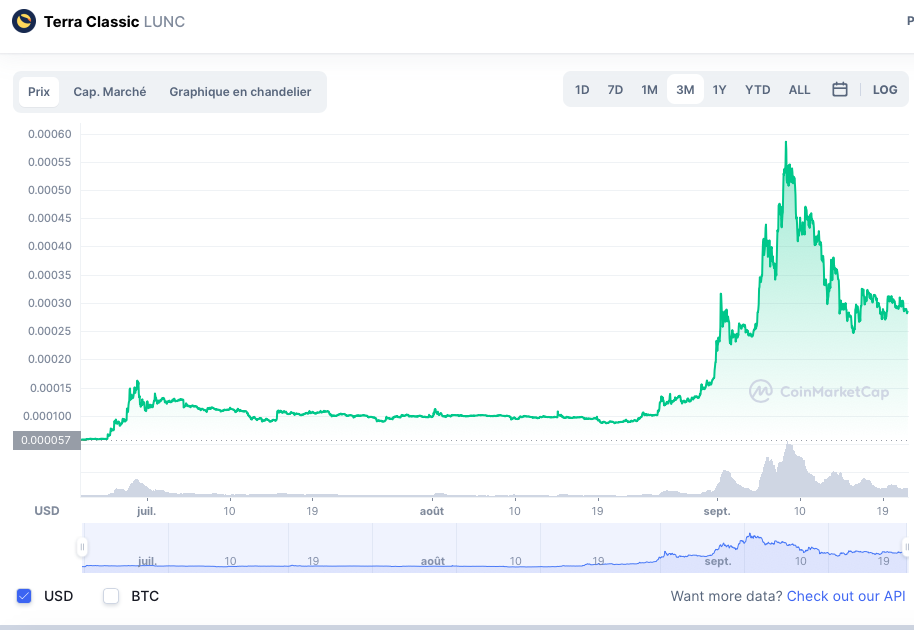Enable the BTC checkbox

(111, 596)
